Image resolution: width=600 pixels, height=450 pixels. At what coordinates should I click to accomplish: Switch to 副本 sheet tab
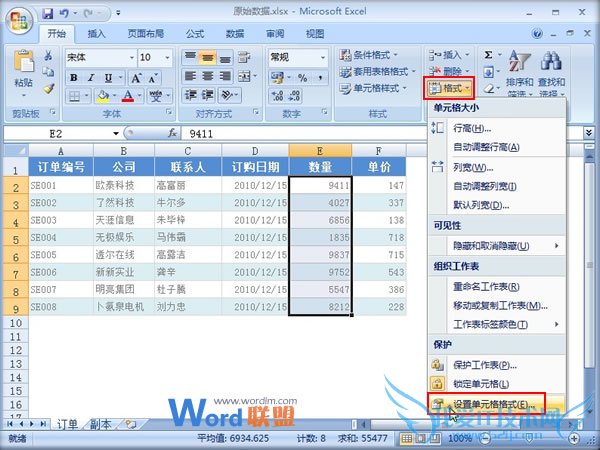pyautogui.click(x=100, y=424)
